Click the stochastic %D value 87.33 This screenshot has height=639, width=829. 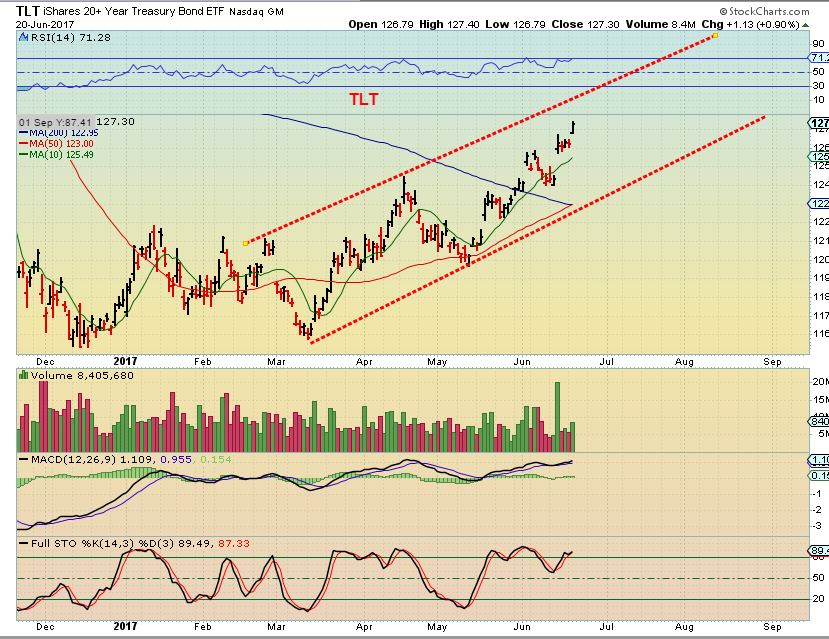click(234, 543)
